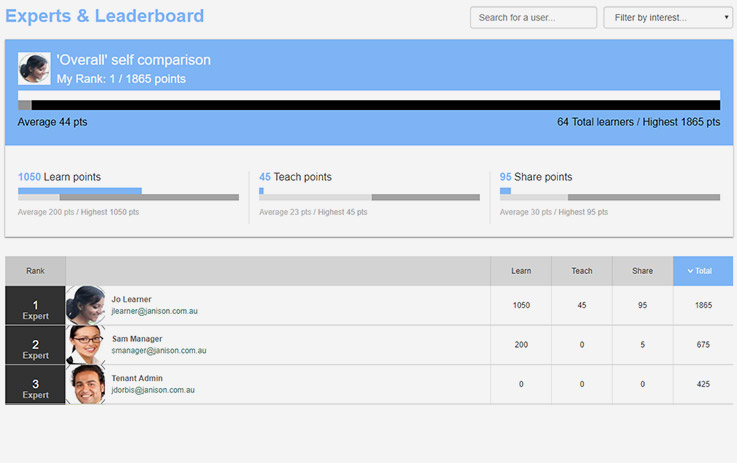The width and height of the screenshot is (737, 463).
Task: Open Sam Manager's profile photo
Action: (86, 345)
